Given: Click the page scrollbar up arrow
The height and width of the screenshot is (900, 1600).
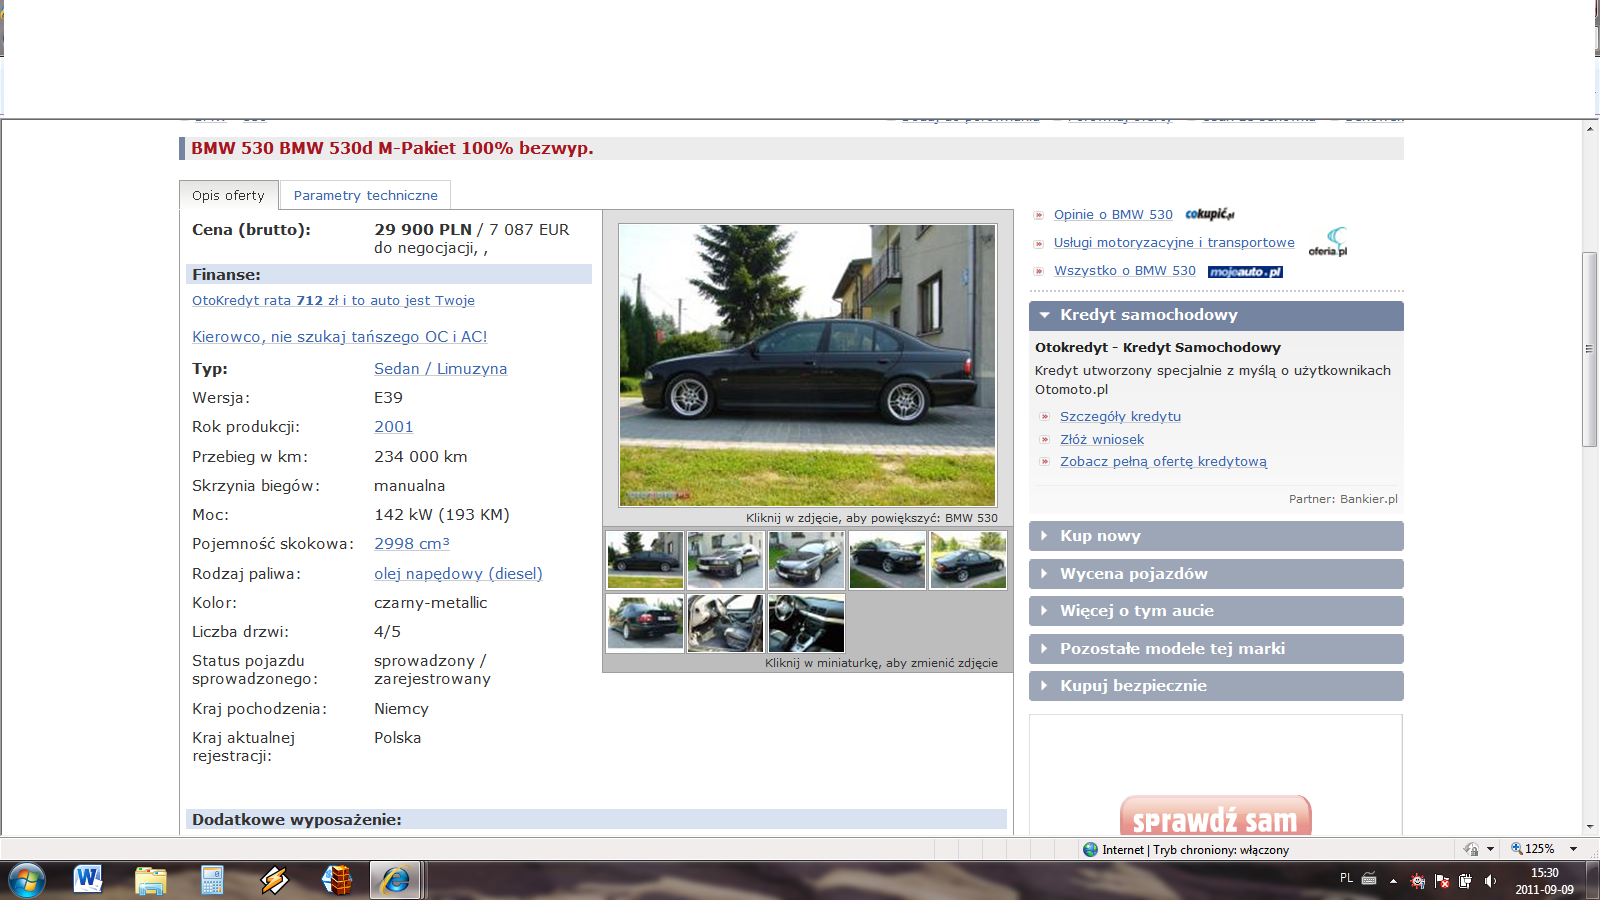Looking at the screenshot, I should [x=1590, y=128].
